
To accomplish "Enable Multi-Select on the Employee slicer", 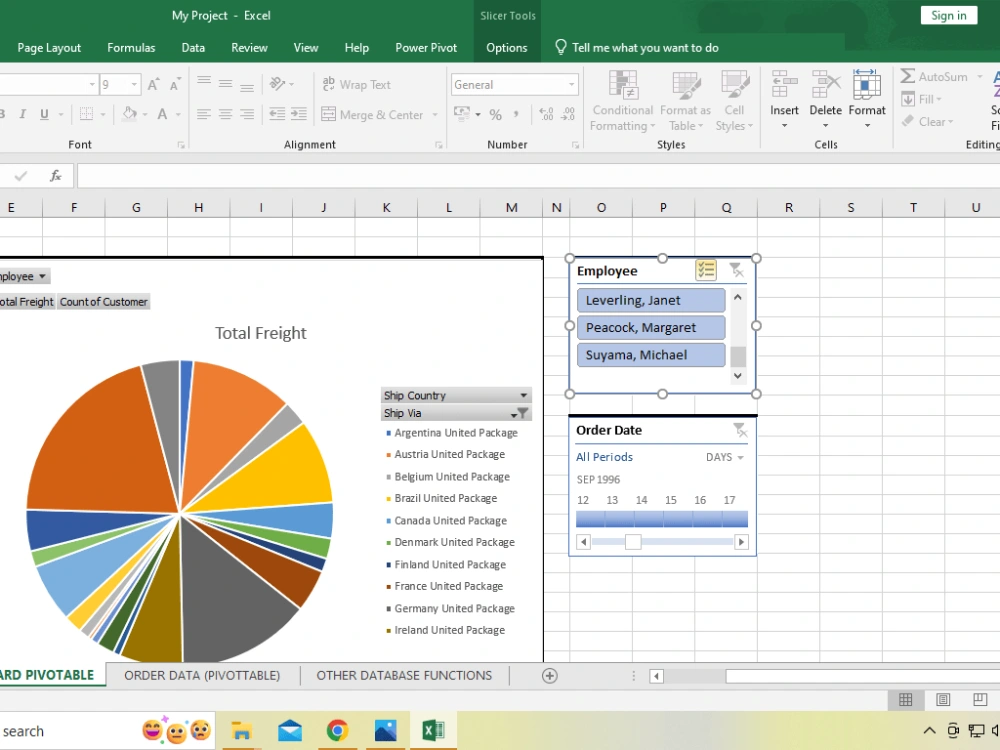I will [x=707, y=269].
